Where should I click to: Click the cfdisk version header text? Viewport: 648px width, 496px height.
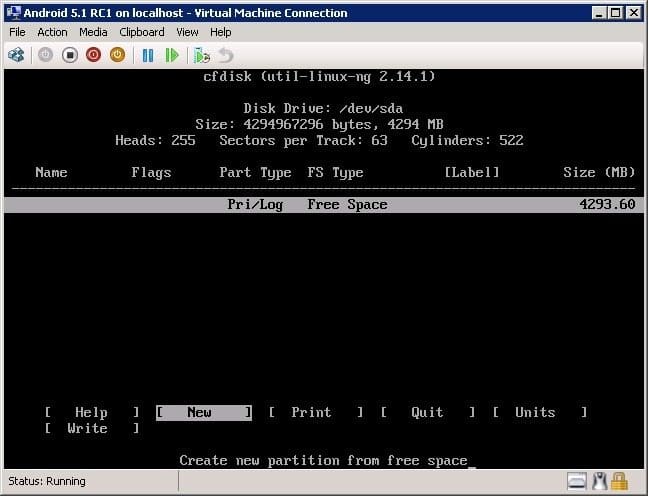[319, 76]
